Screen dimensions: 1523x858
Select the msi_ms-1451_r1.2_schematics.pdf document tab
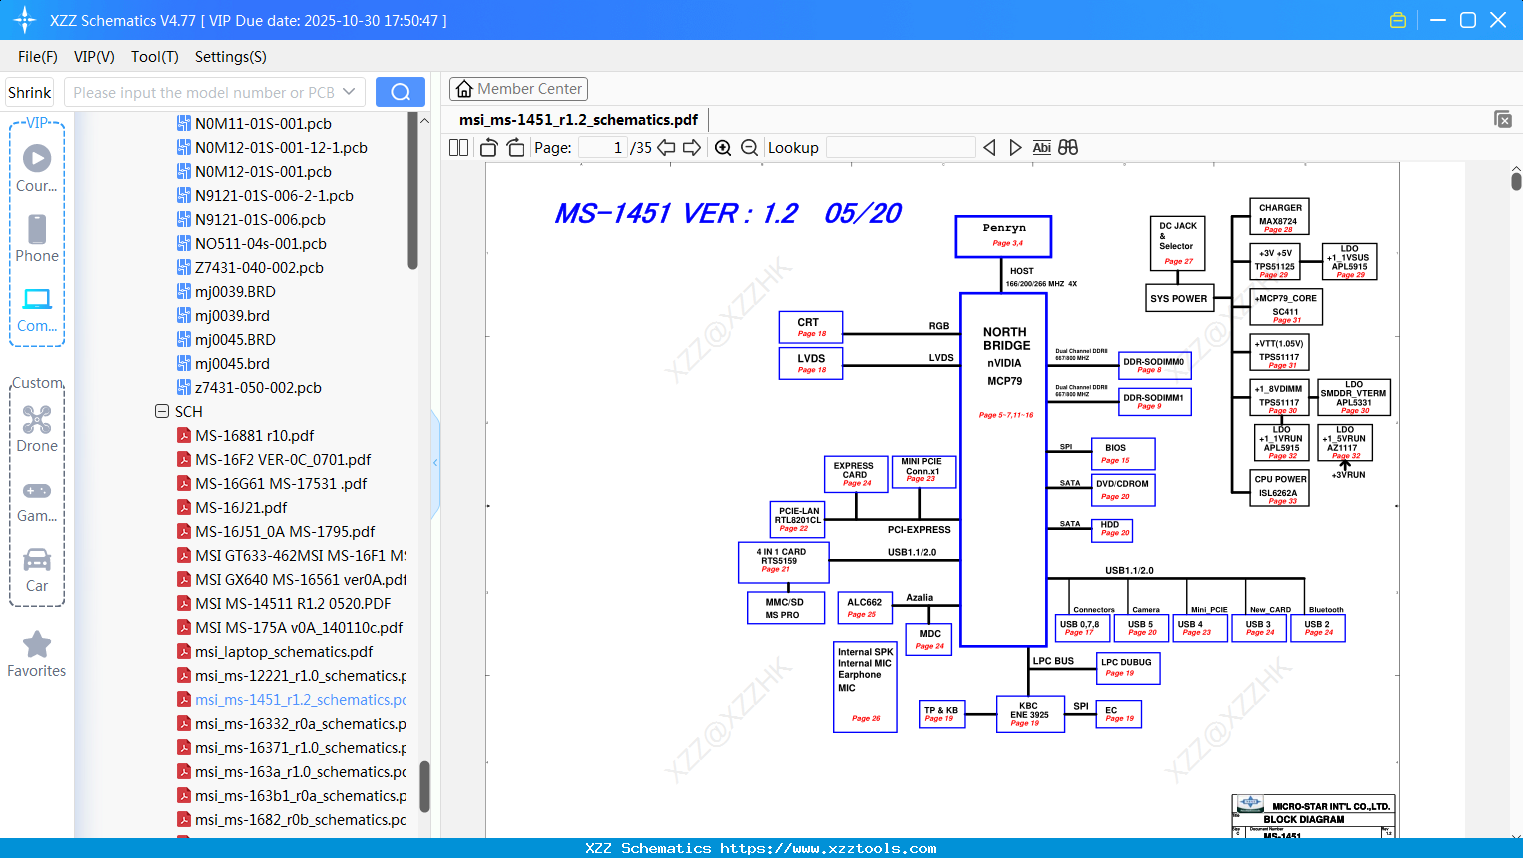coord(578,120)
